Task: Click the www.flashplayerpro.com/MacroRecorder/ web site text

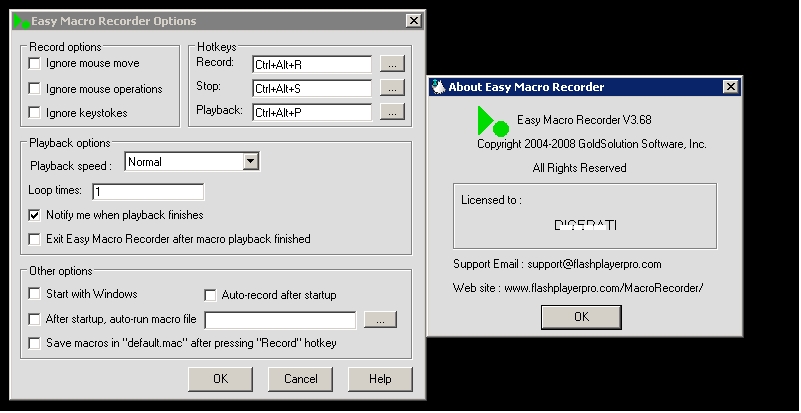Action: pyautogui.click(x=603, y=288)
